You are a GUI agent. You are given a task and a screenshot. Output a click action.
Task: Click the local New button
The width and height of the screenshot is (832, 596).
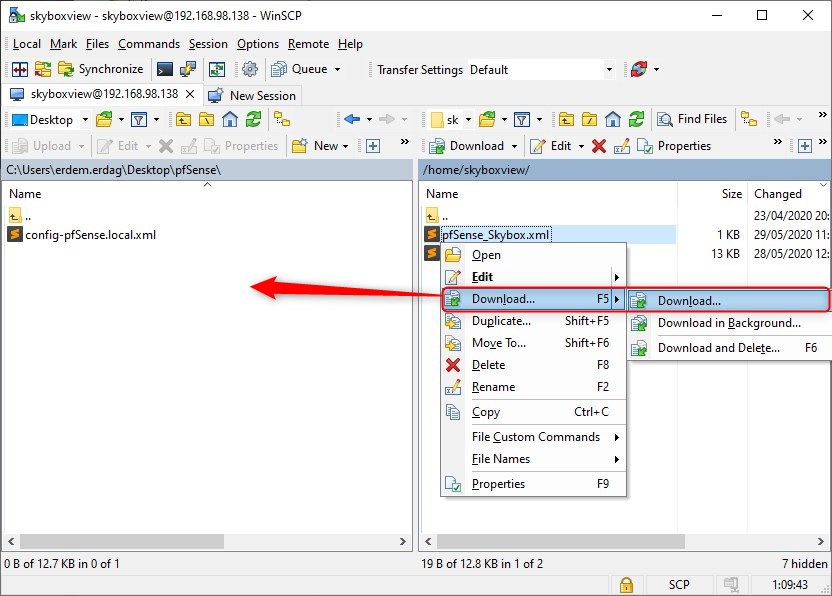[x=315, y=146]
